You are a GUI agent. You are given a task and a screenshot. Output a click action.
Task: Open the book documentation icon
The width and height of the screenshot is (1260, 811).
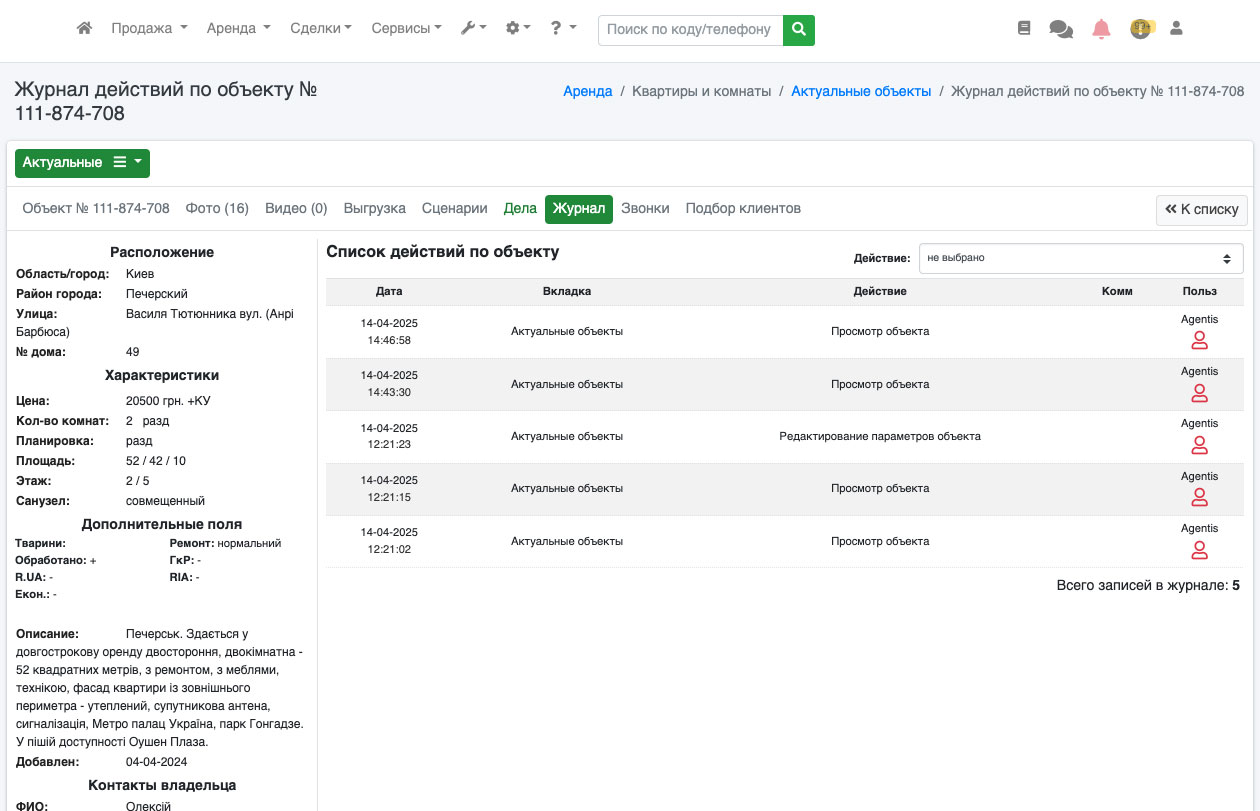(1023, 29)
